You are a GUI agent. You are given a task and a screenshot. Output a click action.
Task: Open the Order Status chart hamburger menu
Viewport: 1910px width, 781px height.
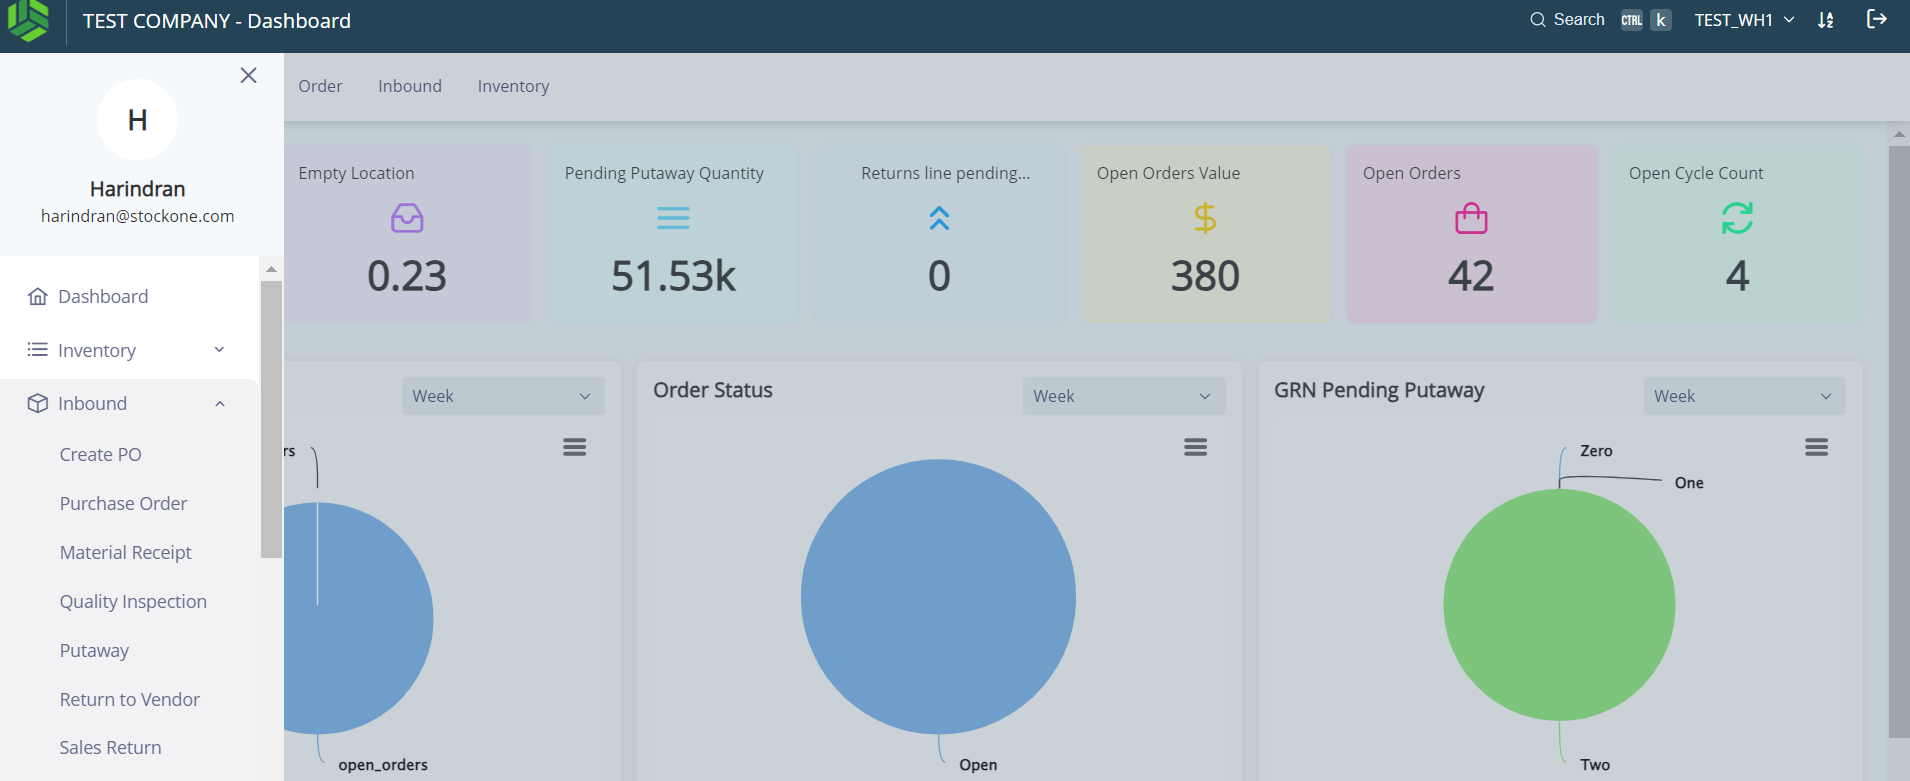pyautogui.click(x=1195, y=447)
